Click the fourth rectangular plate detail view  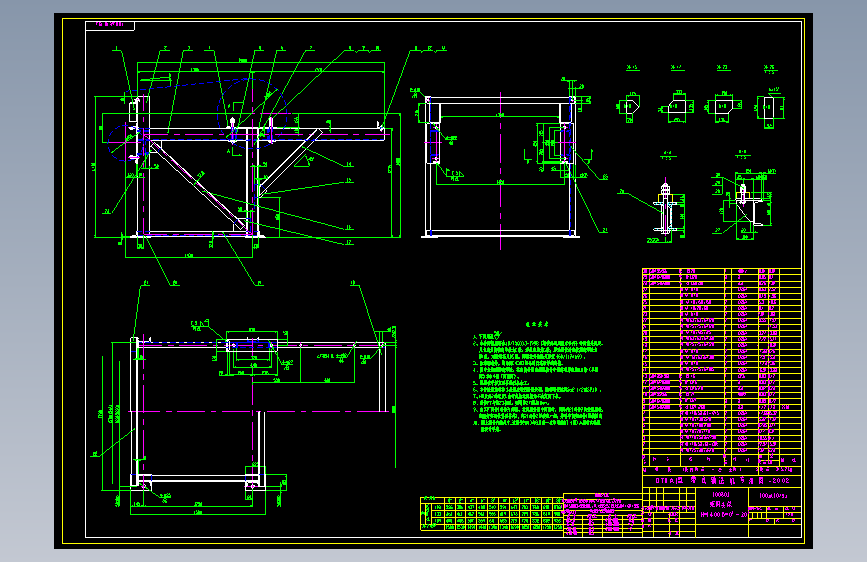[x=770, y=108]
